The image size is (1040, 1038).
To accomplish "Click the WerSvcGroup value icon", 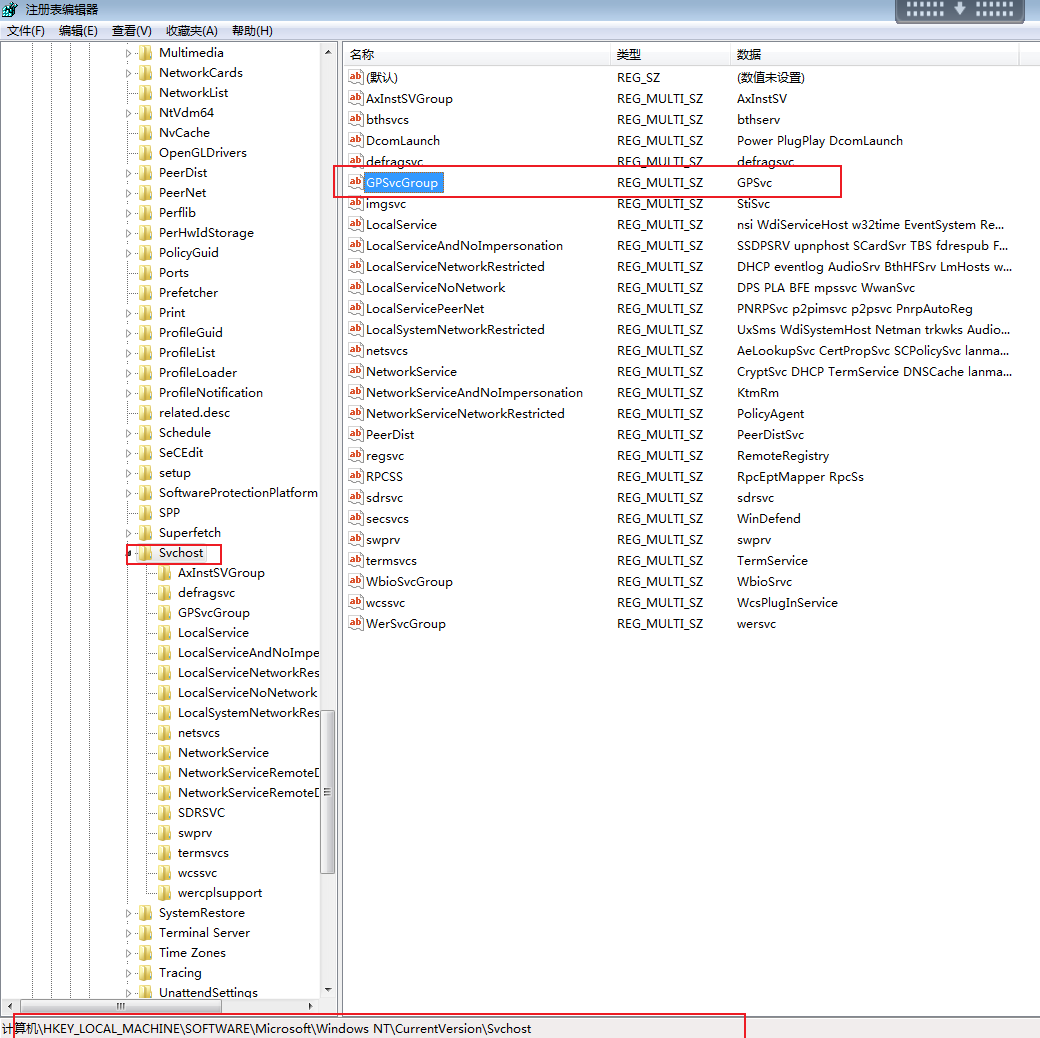I will (x=355, y=623).
